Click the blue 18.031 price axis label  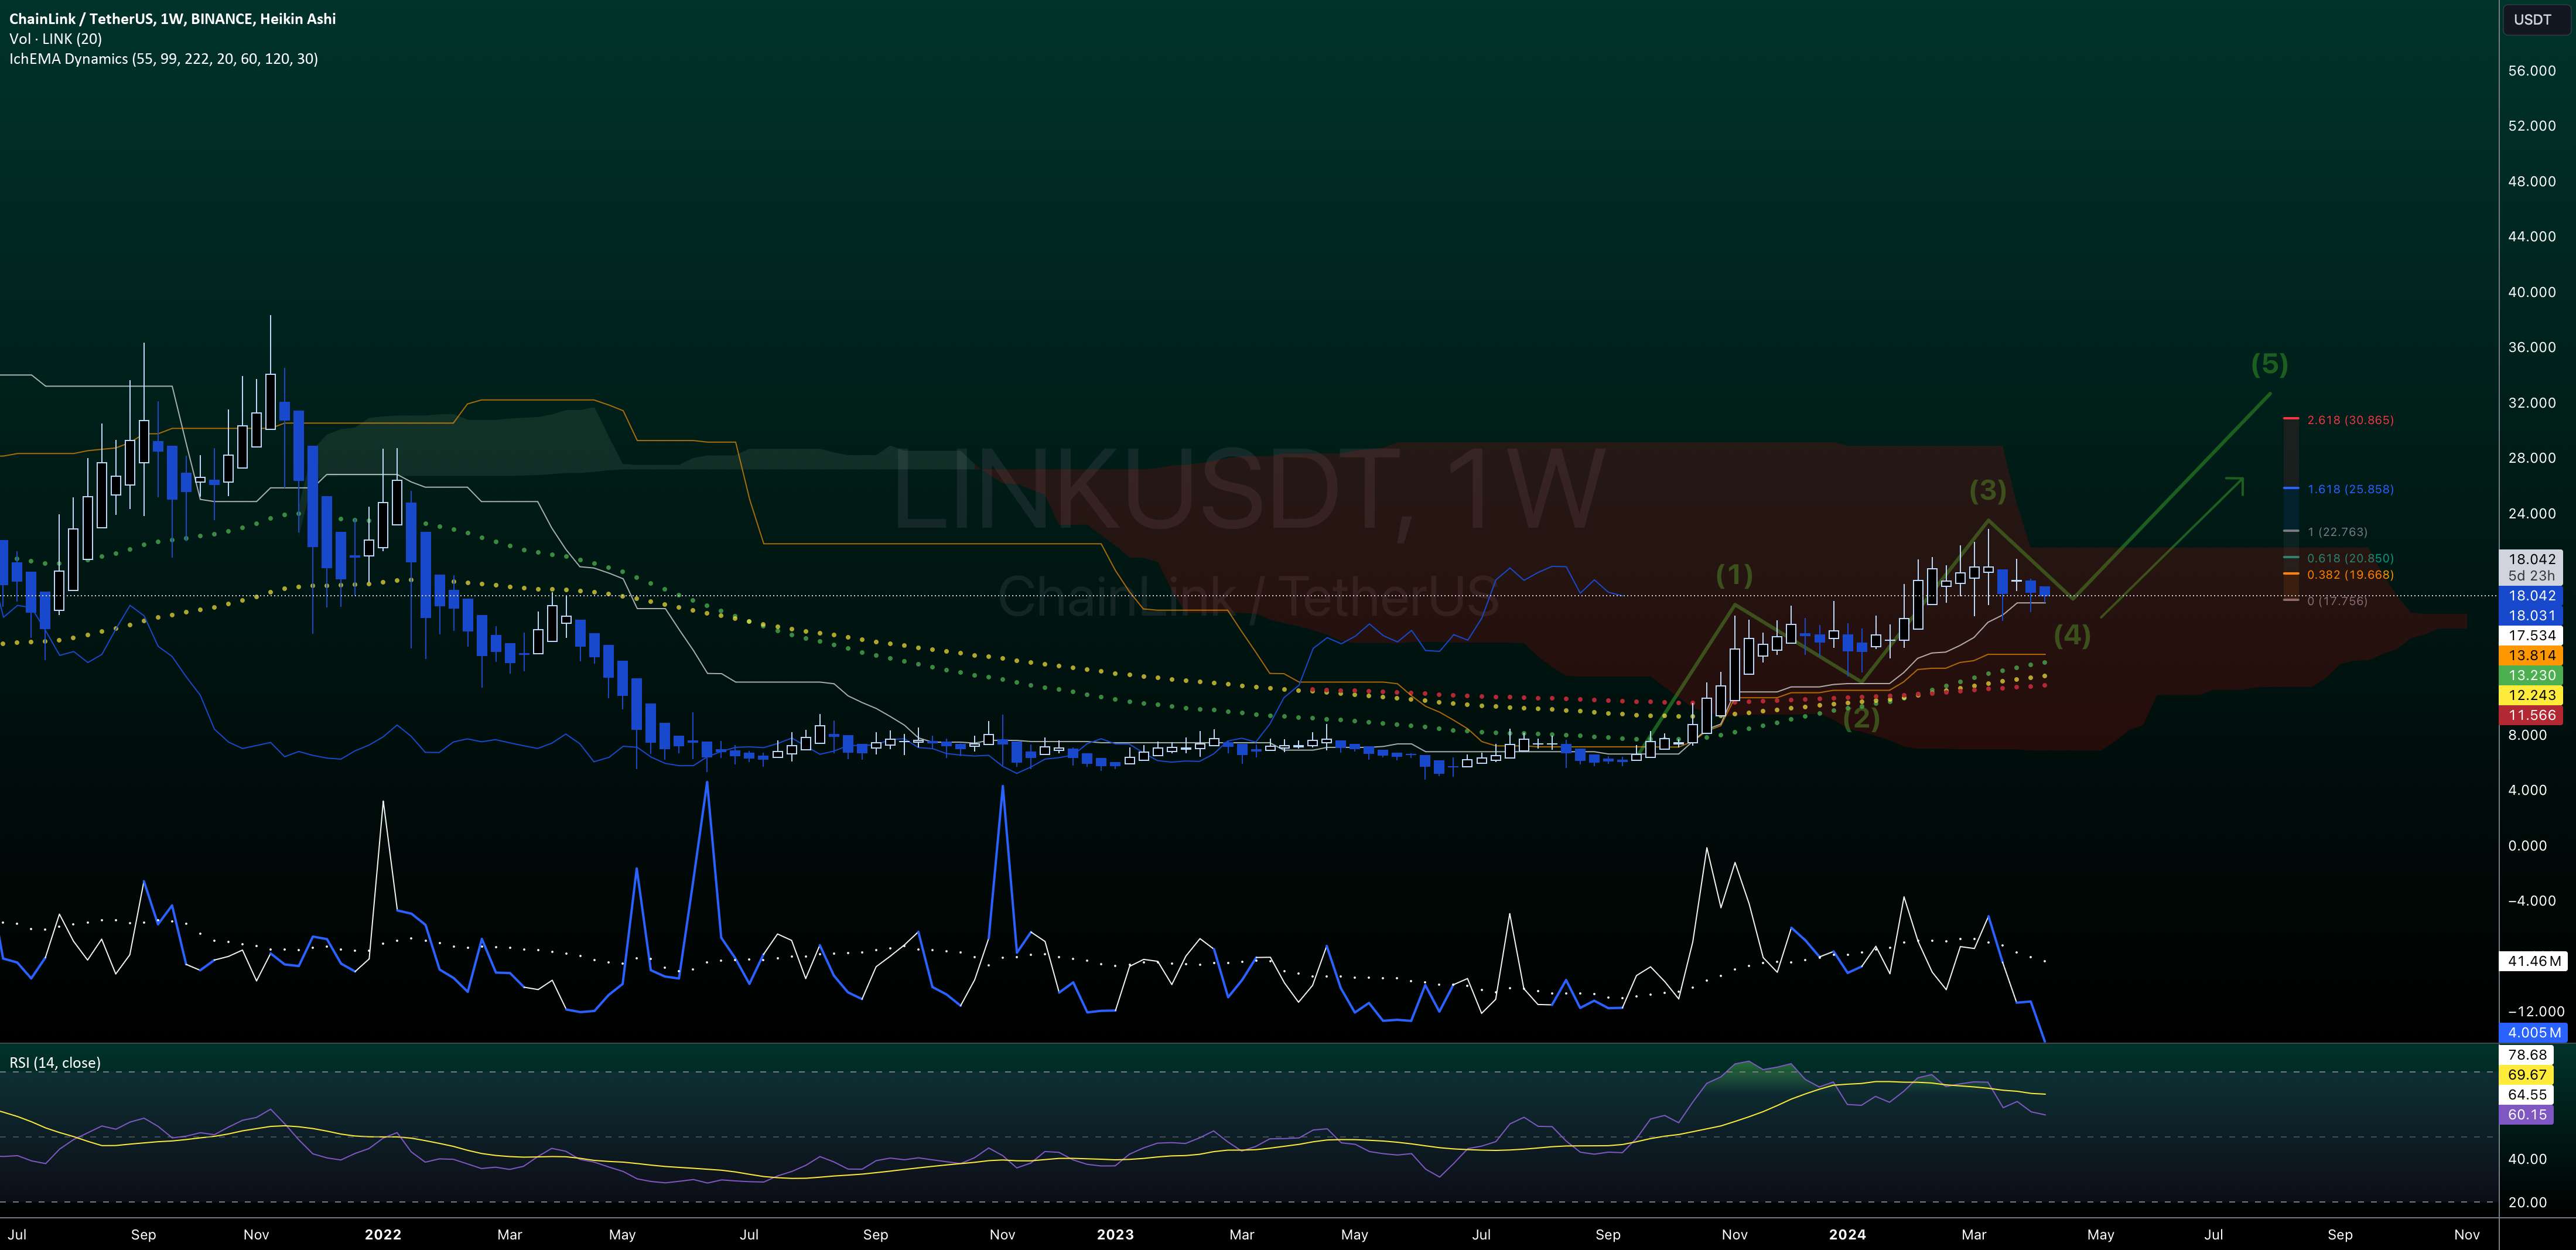point(2532,616)
